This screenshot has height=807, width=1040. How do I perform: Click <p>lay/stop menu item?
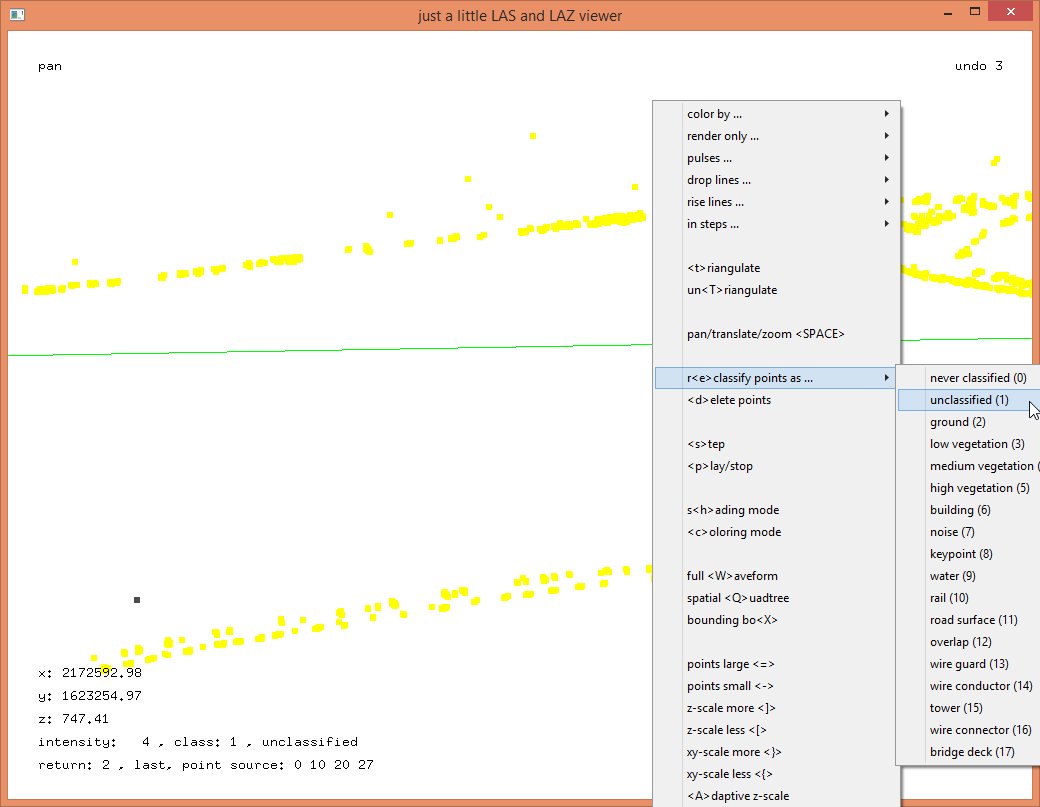[x=720, y=466]
